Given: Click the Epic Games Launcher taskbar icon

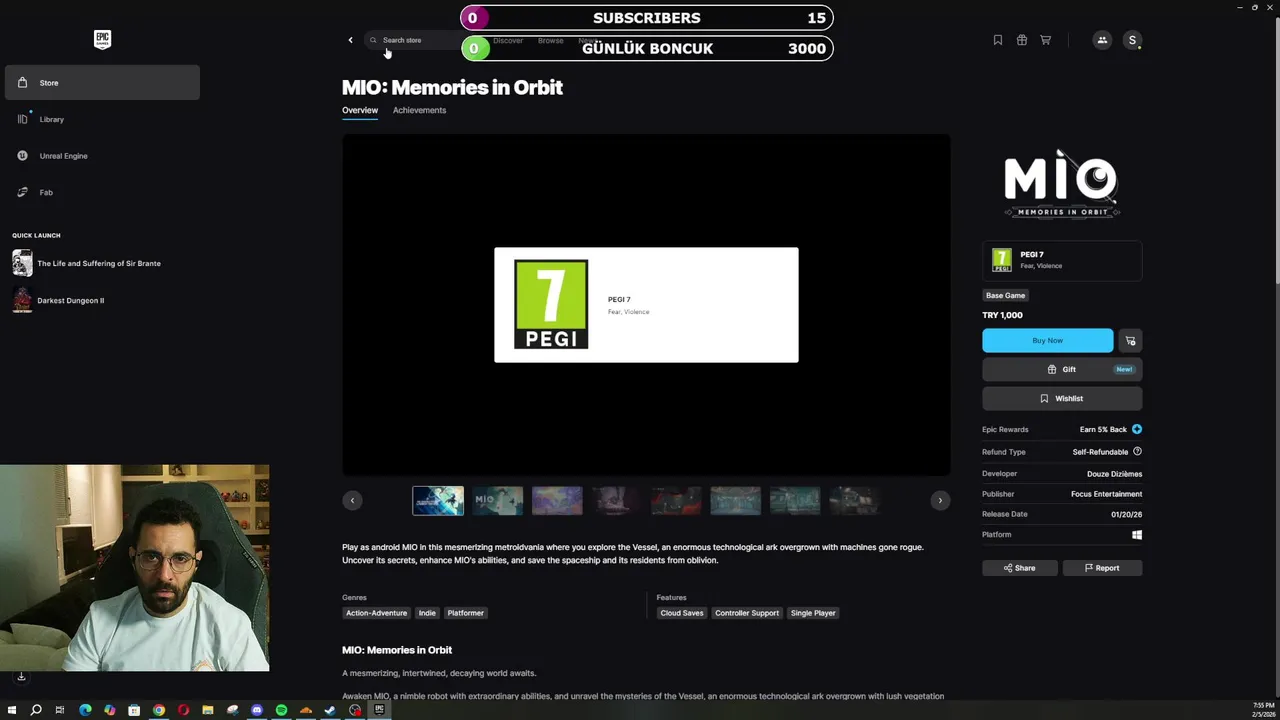Looking at the screenshot, I should (x=379, y=710).
